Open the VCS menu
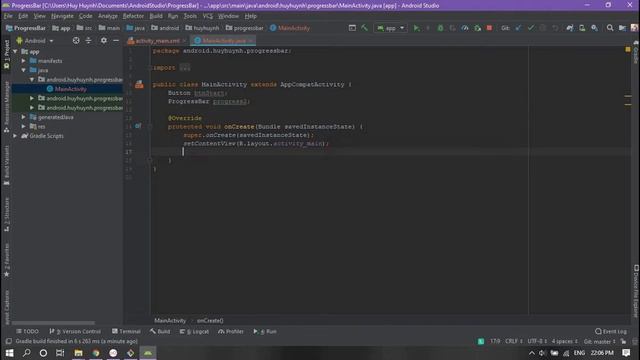The image size is (640, 360). [x=208, y=16]
